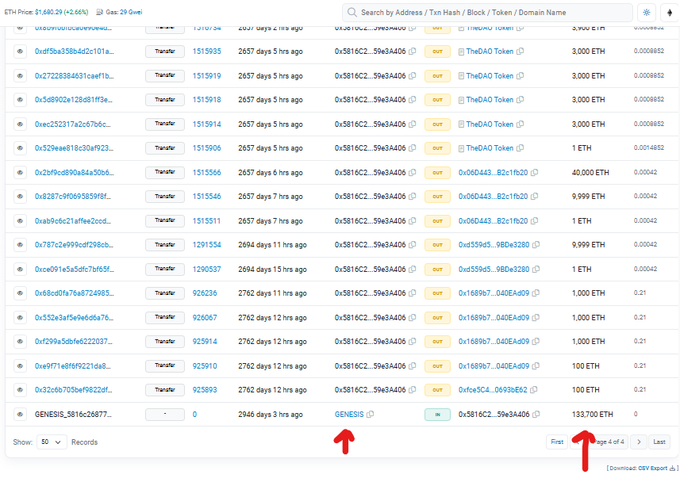Screen dimensions: 680x482
Task: Open block 1515566 link
Action: pyautogui.click(x=207, y=172)
